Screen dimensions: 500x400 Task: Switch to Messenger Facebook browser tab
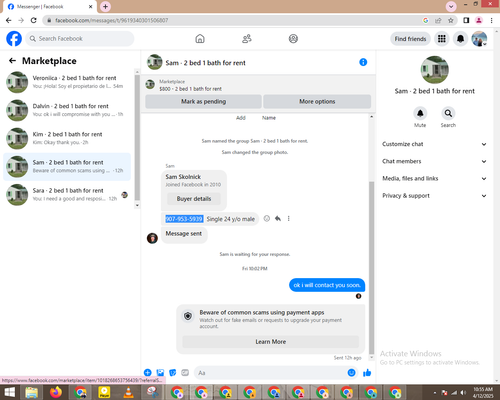point(49,7)
